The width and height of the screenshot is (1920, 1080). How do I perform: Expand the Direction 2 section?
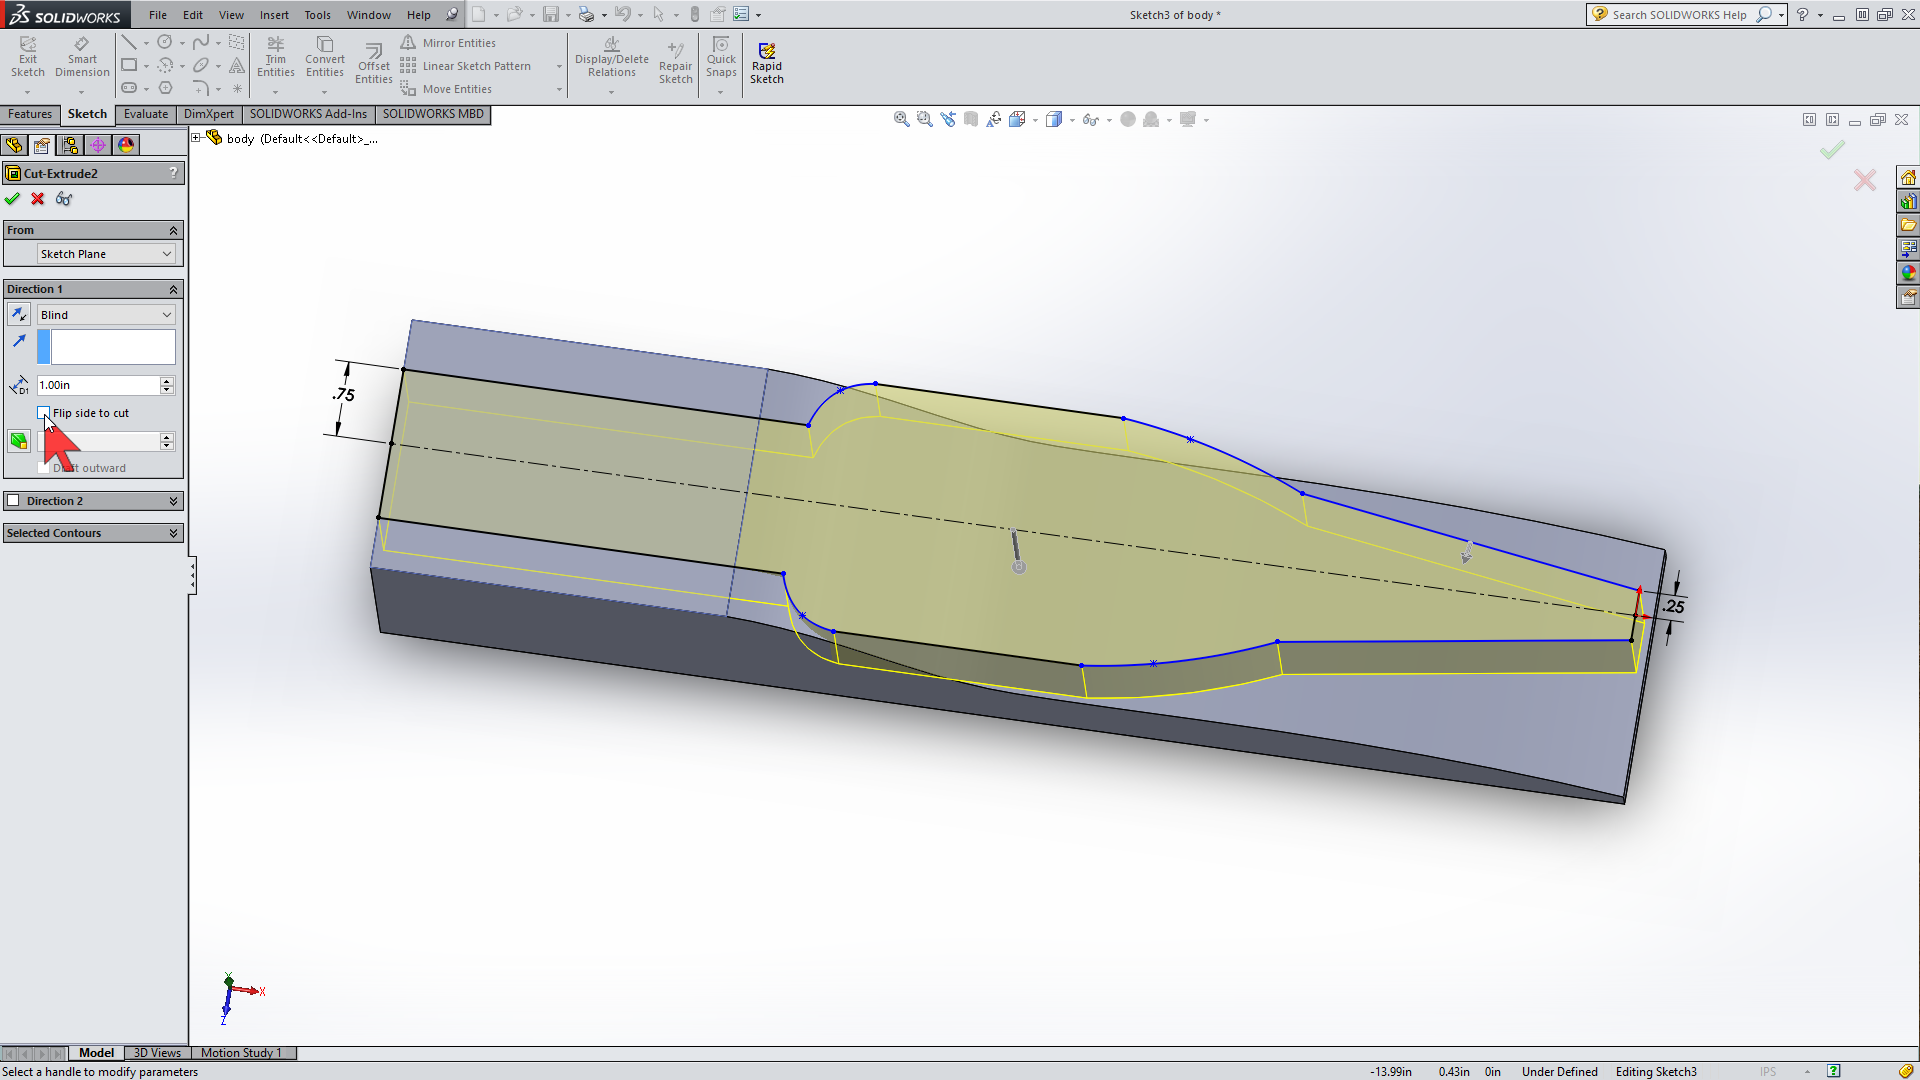coord(173,501)
